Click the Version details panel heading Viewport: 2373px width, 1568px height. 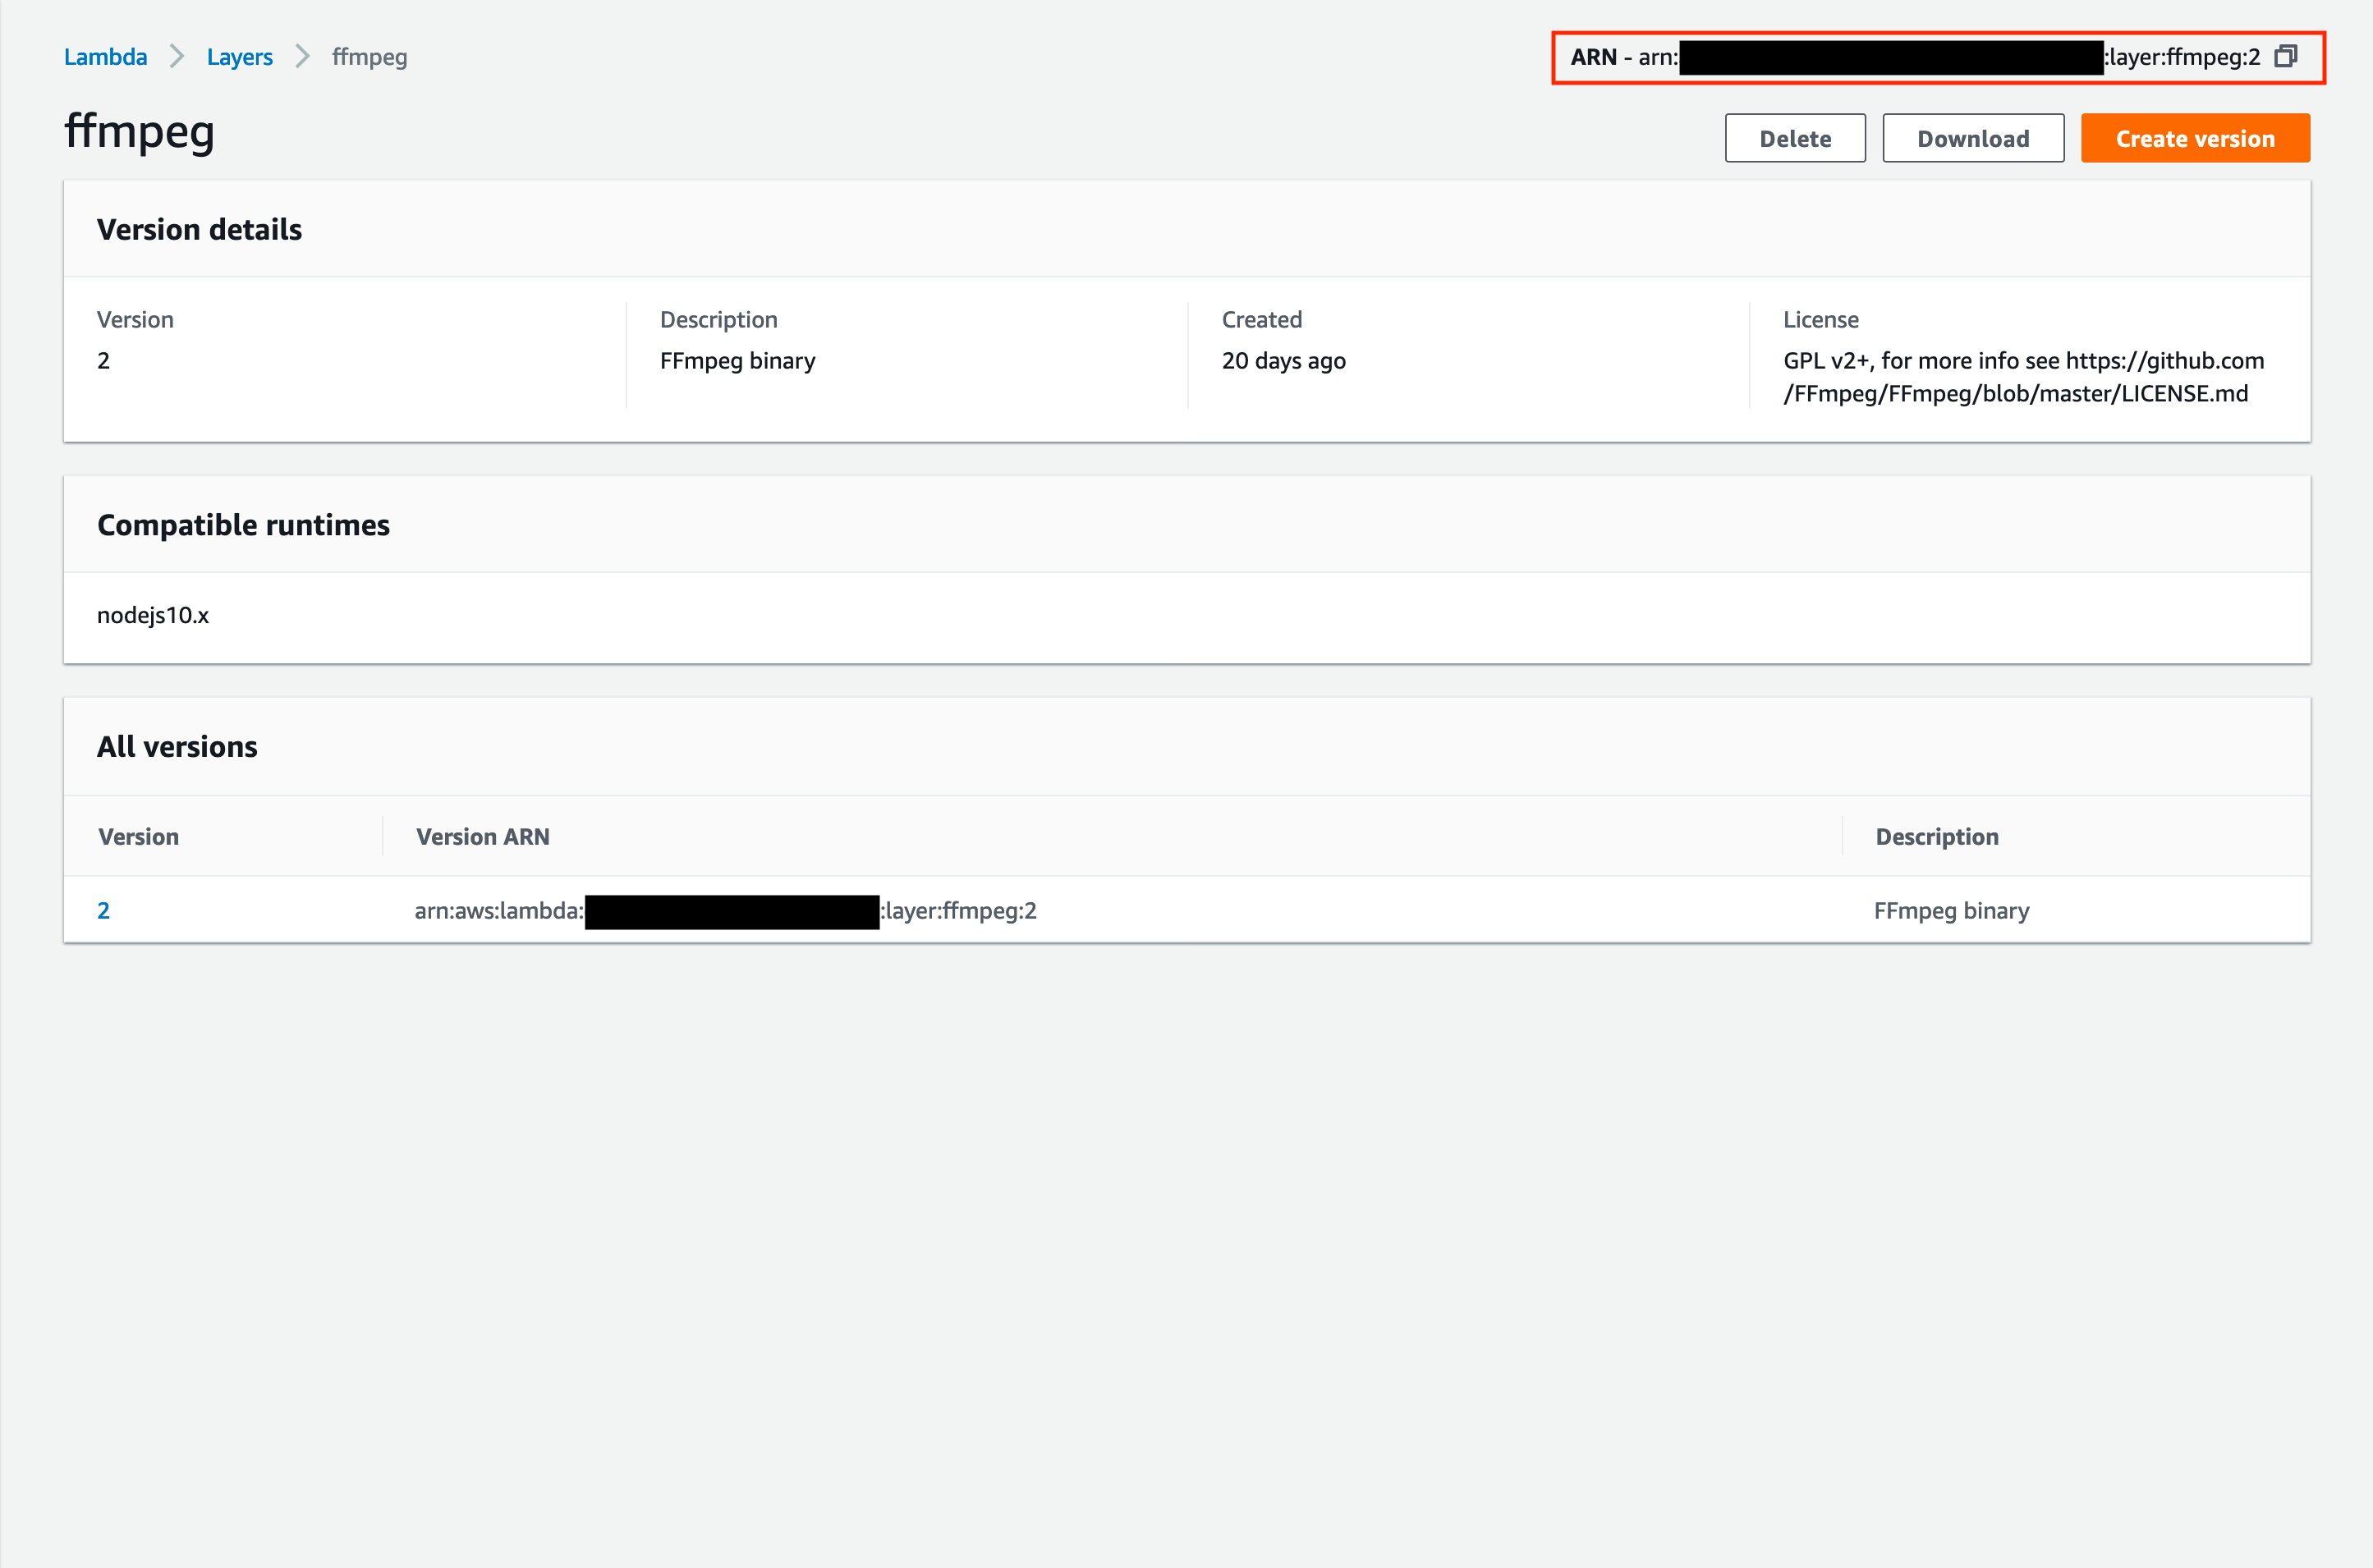(199, 229)
